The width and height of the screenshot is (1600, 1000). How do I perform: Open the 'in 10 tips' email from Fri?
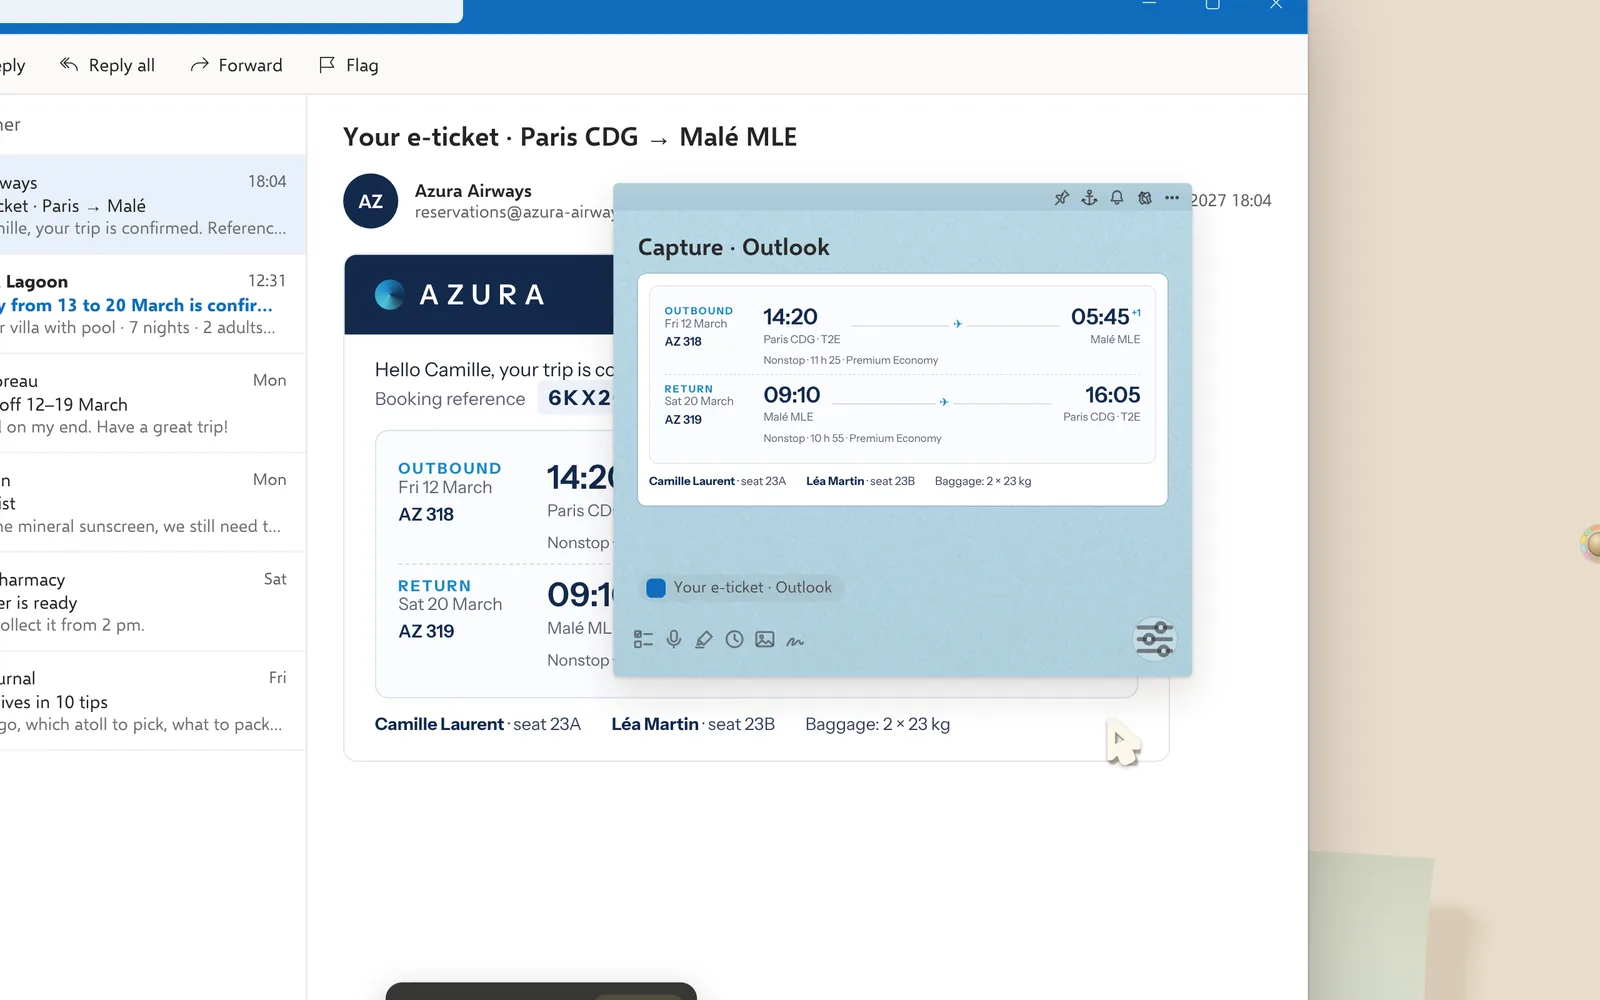[x=153, y=701]
